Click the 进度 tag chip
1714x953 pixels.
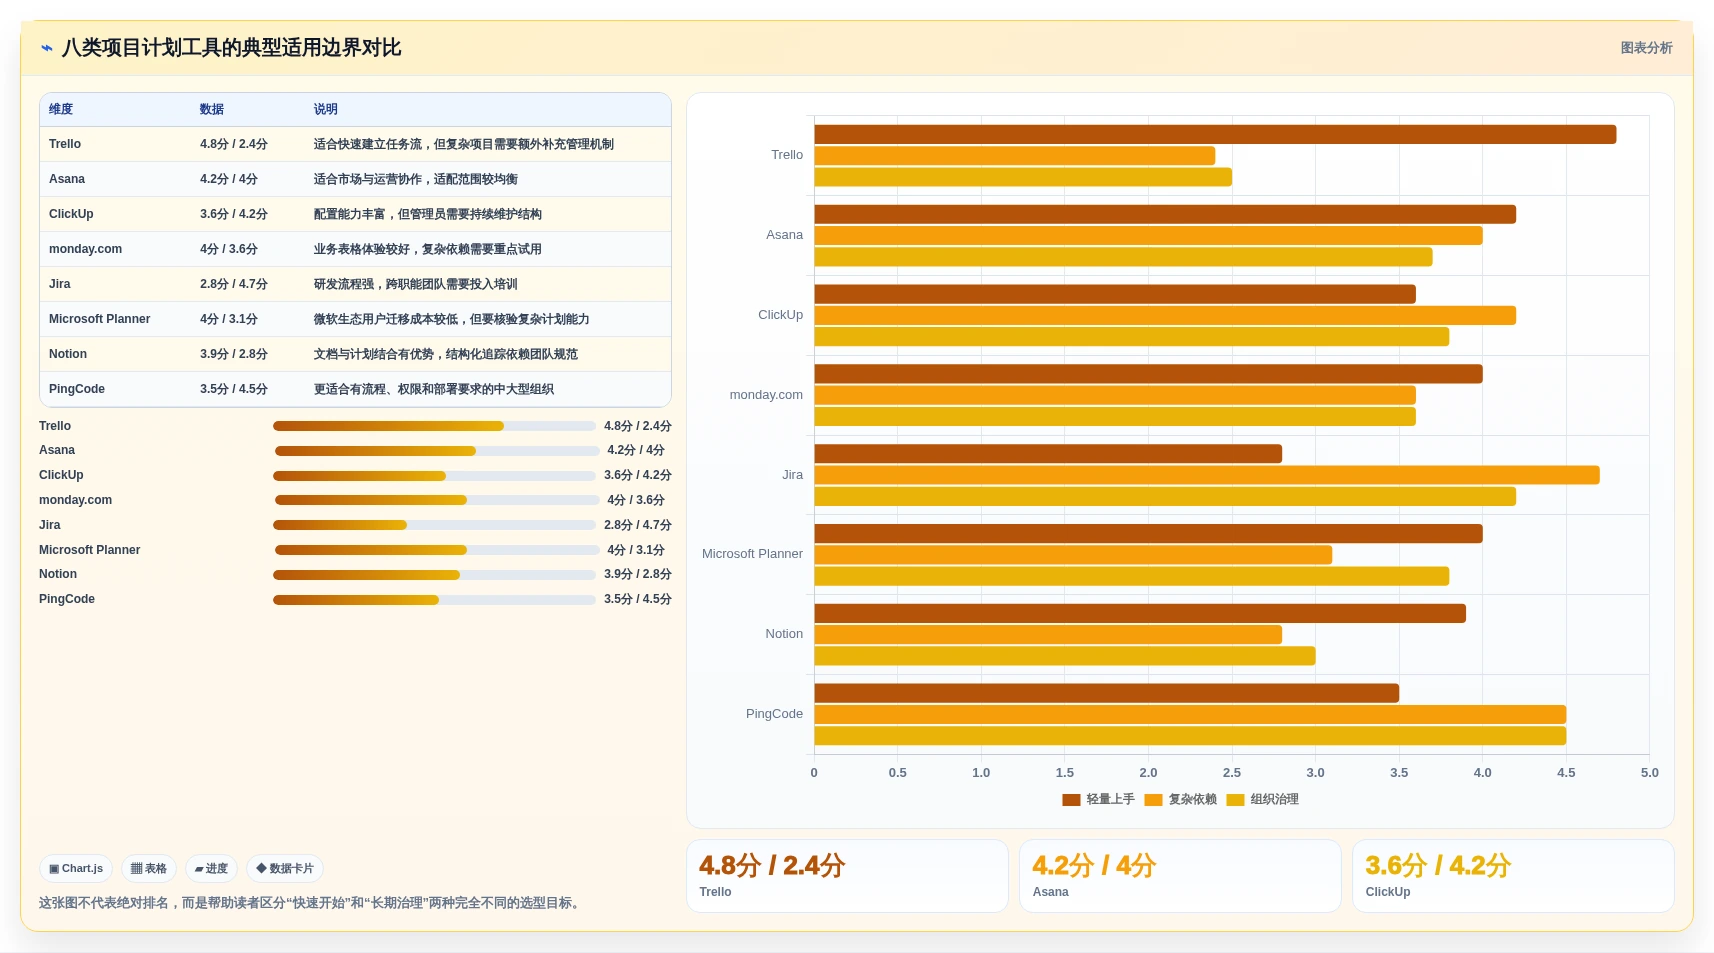[x=211, y=869]
